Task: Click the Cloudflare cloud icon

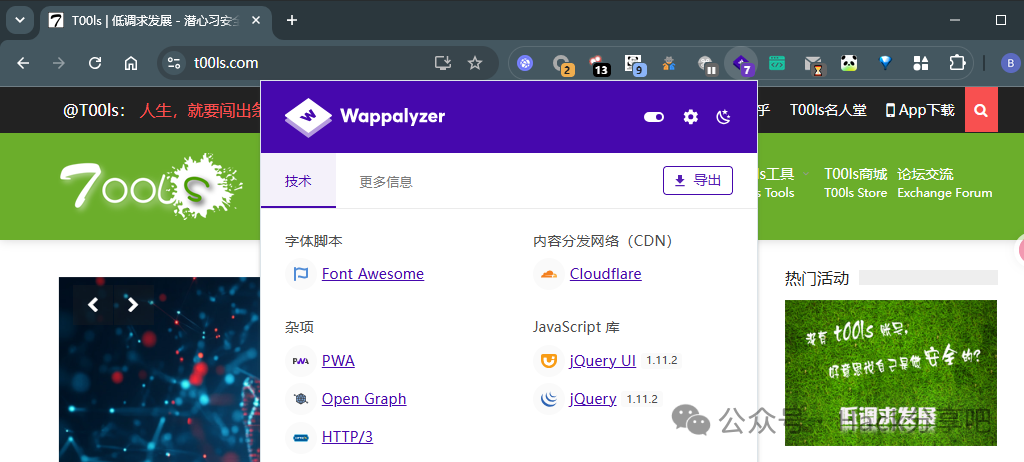Action: [x=549, y=274]
